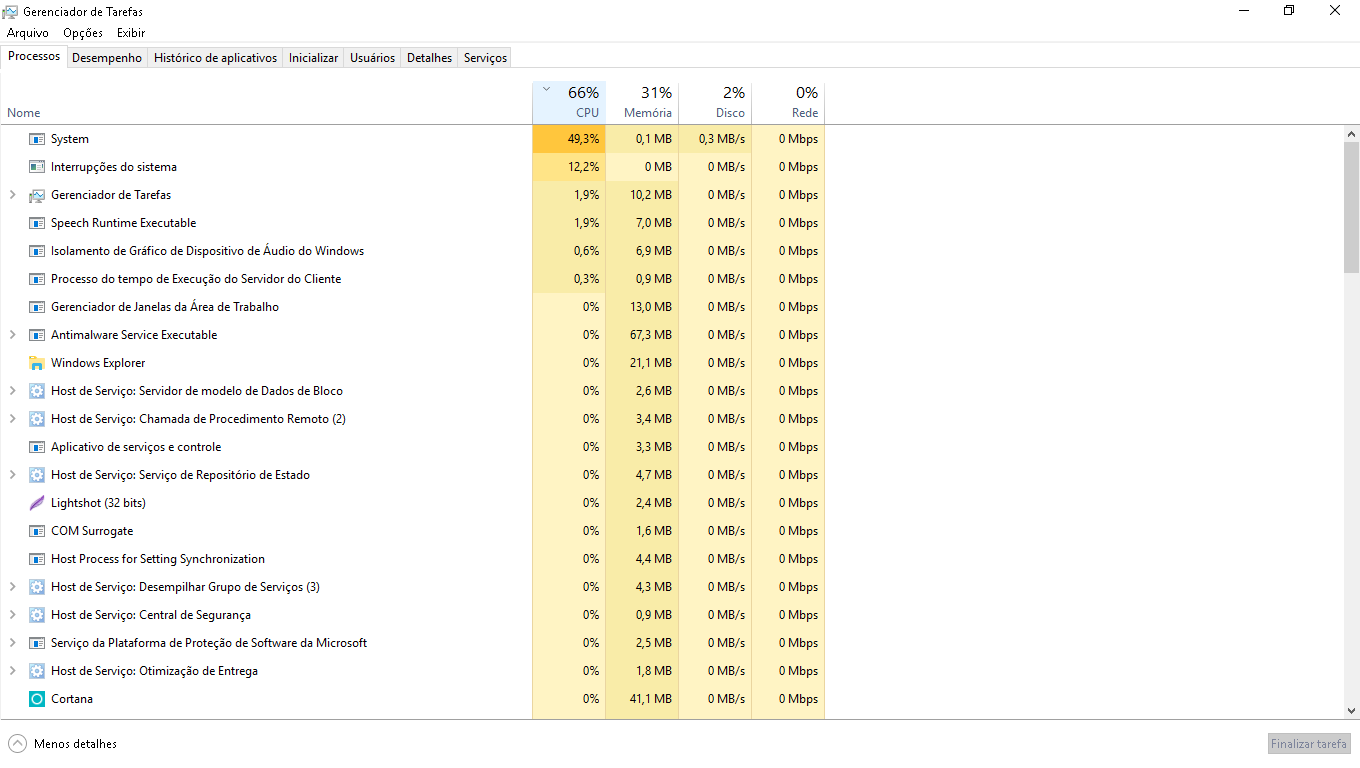
Task: Select the Processos tab
Action: 34,56
